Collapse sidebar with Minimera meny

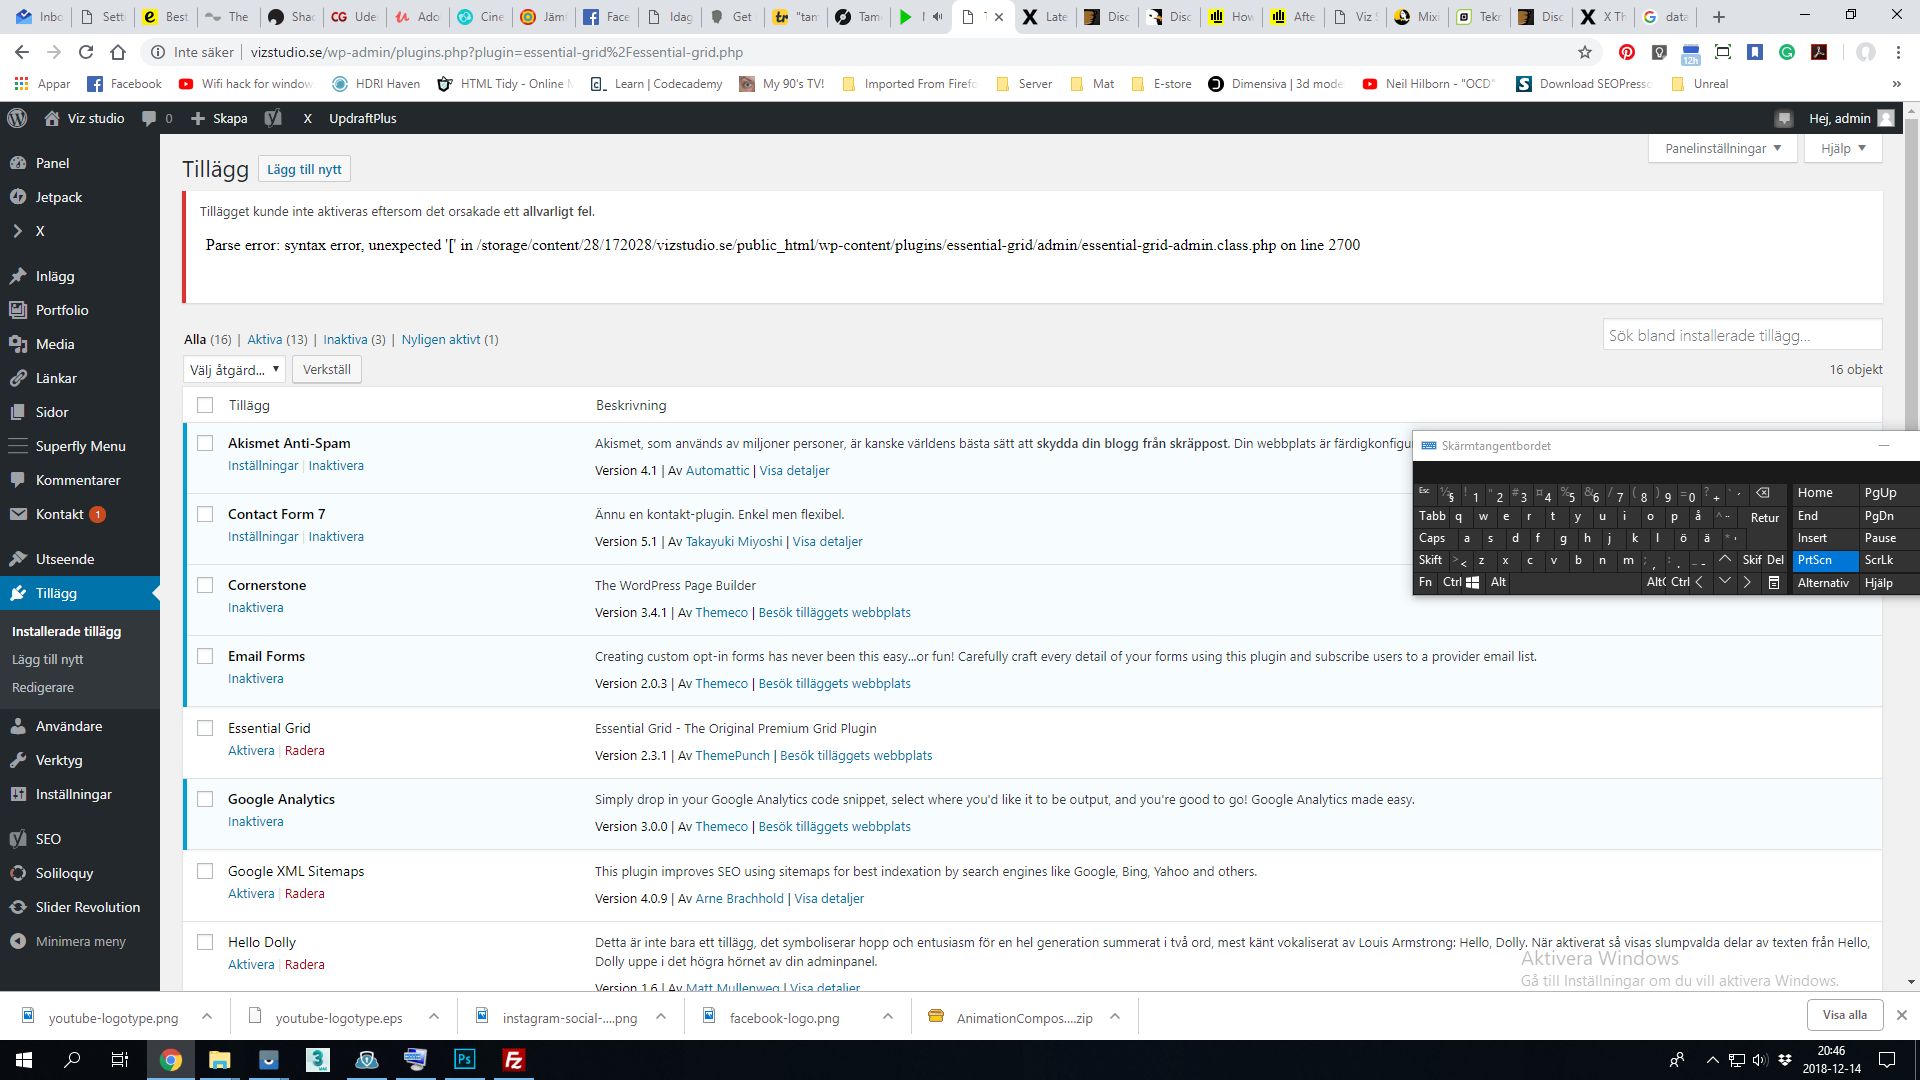point(80,941)
